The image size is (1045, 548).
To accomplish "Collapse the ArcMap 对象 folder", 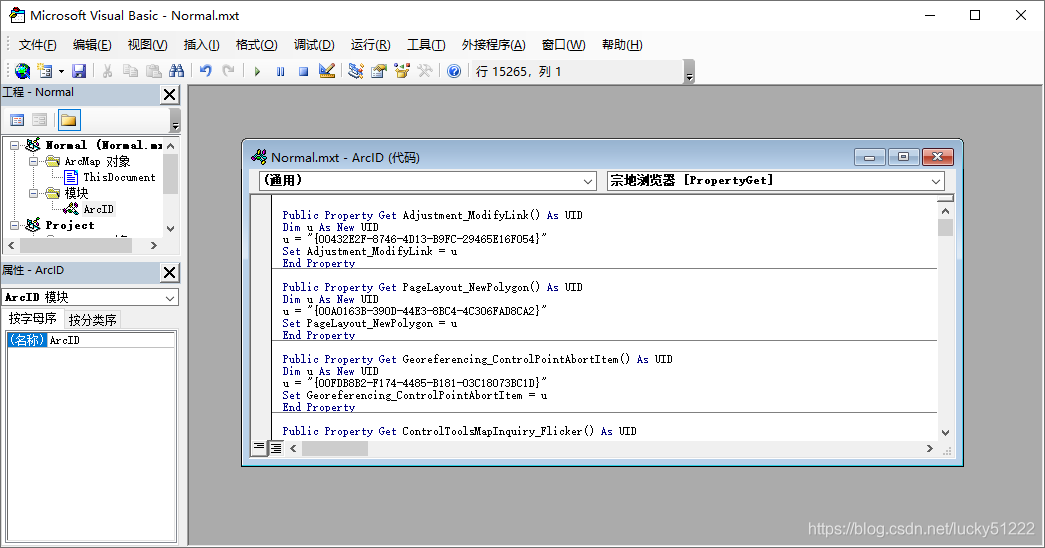I will point(33,161).
